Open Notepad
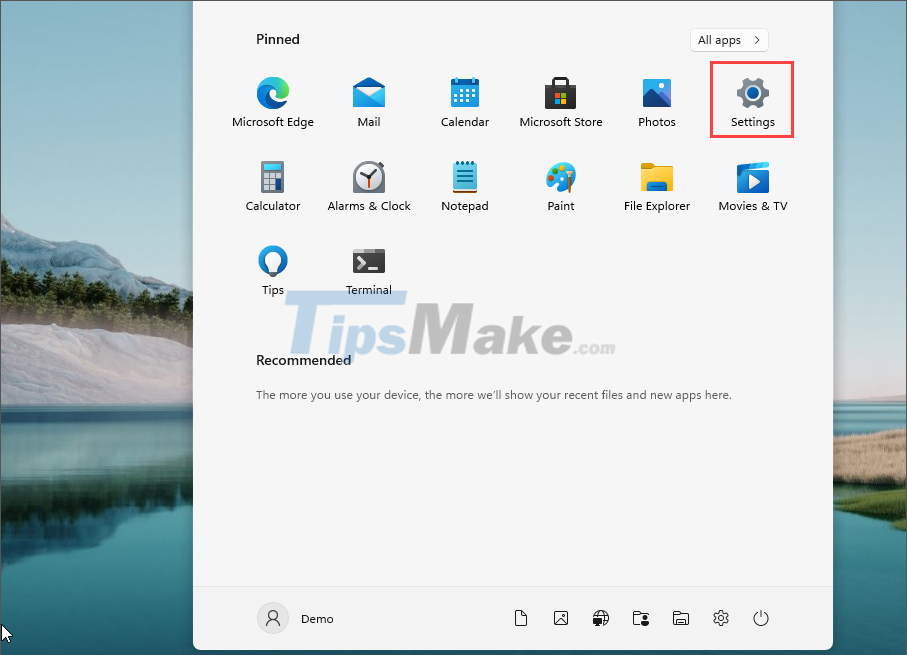The width and height of the screenshot is (907, 655). pyautogui.click(x=464, y=184)
